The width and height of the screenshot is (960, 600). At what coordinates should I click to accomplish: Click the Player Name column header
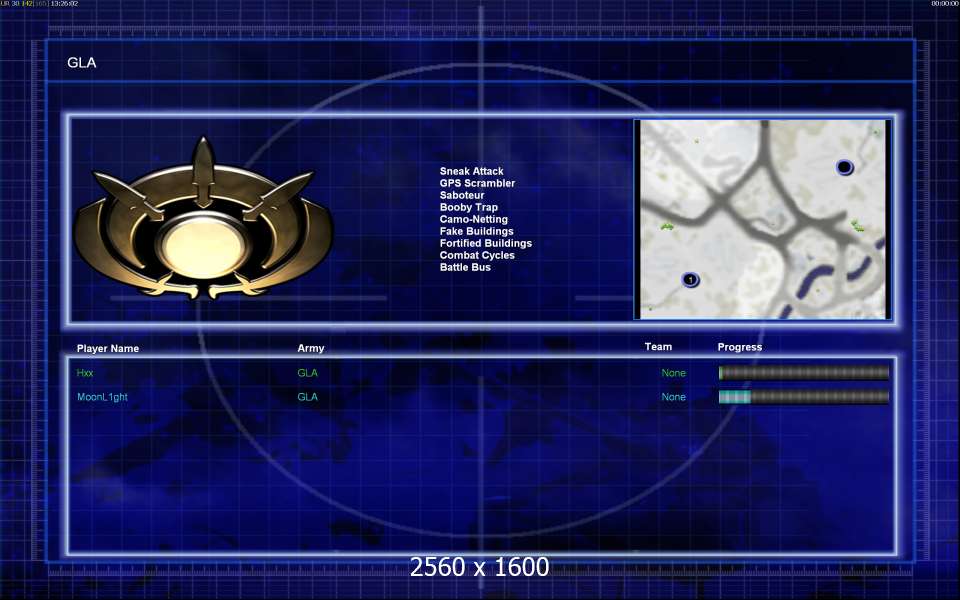108,348
